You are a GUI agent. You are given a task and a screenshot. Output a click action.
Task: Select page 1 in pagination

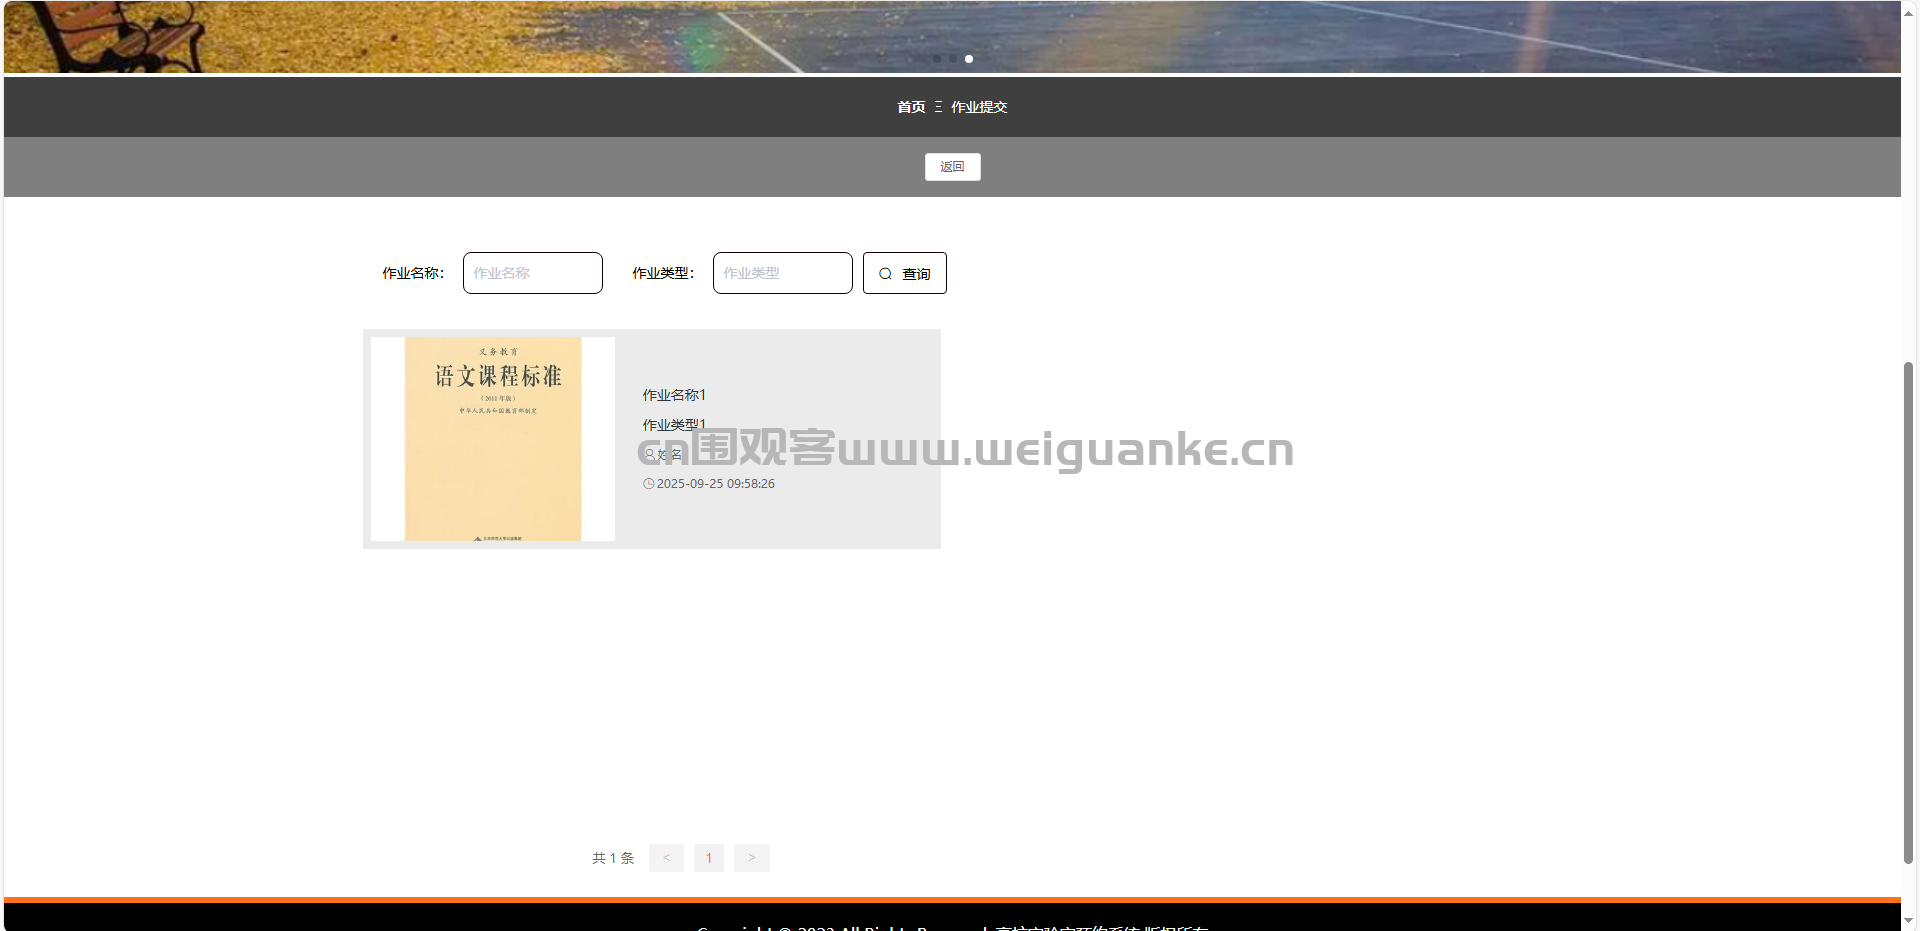(x=709, y=858)
